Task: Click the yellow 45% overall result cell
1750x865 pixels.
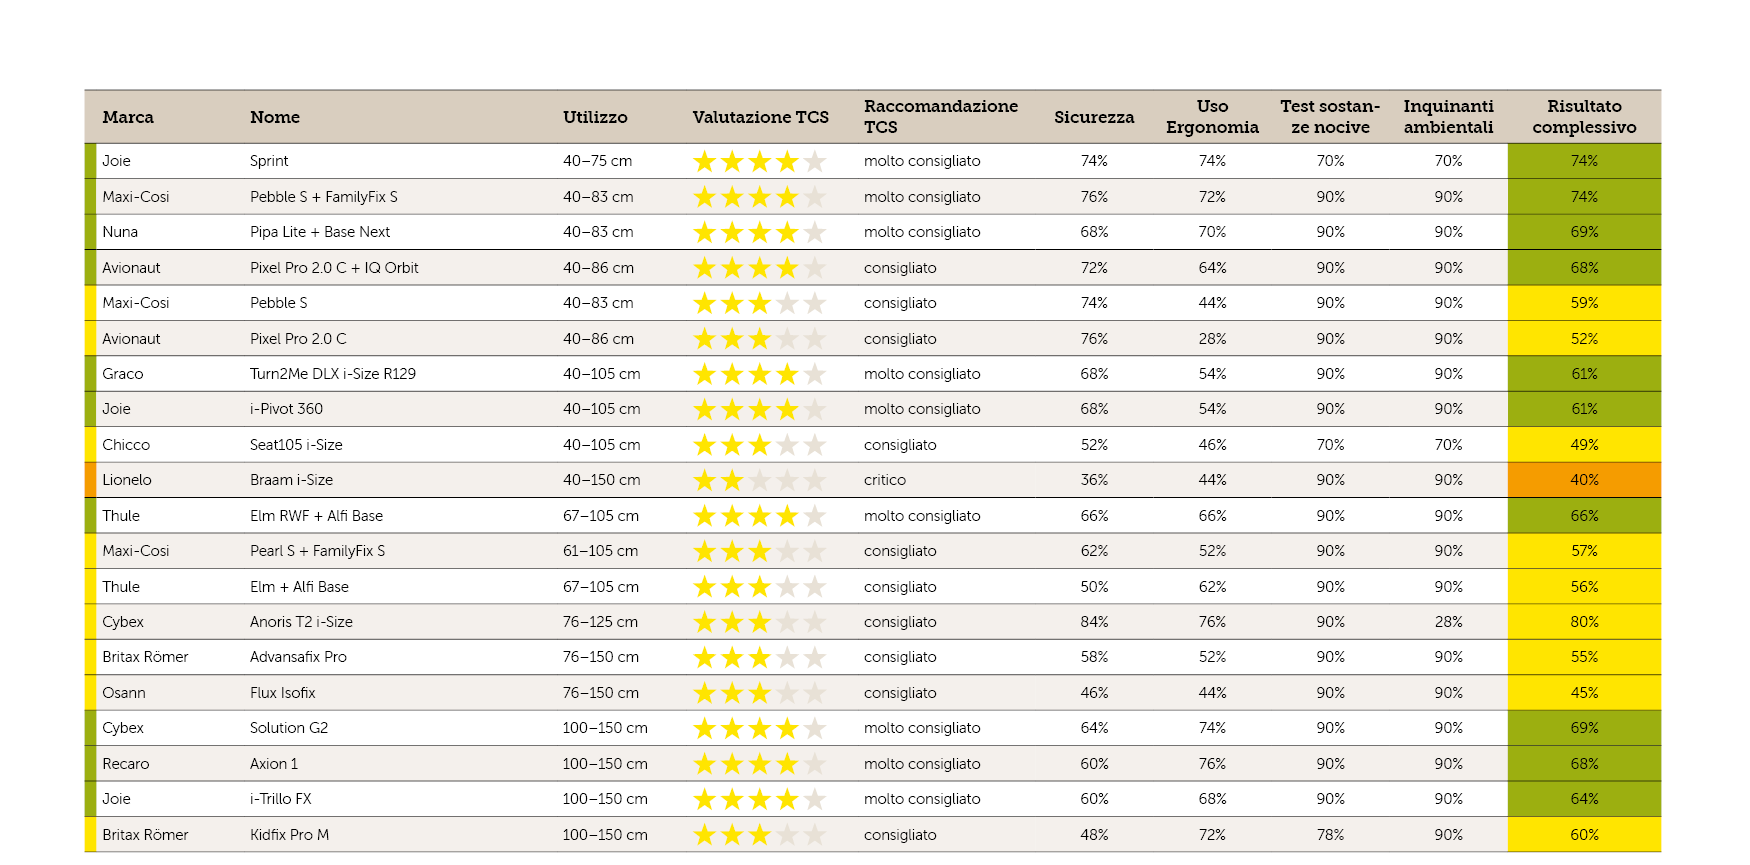Action: tap(1584, 693)
